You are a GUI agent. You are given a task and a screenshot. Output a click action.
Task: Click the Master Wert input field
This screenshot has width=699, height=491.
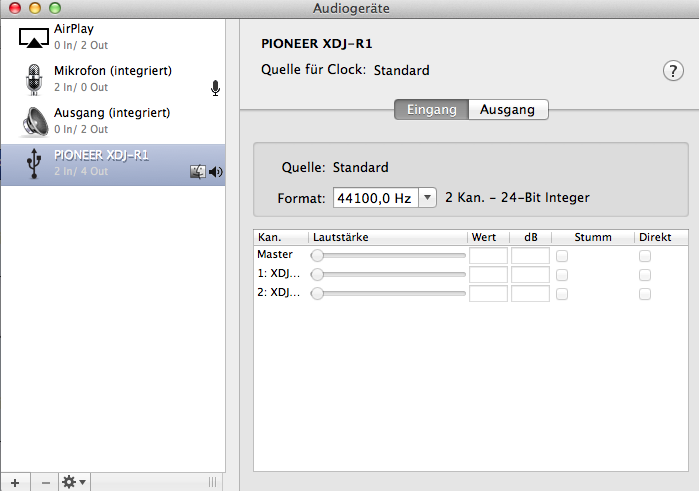tap(488, 256)
